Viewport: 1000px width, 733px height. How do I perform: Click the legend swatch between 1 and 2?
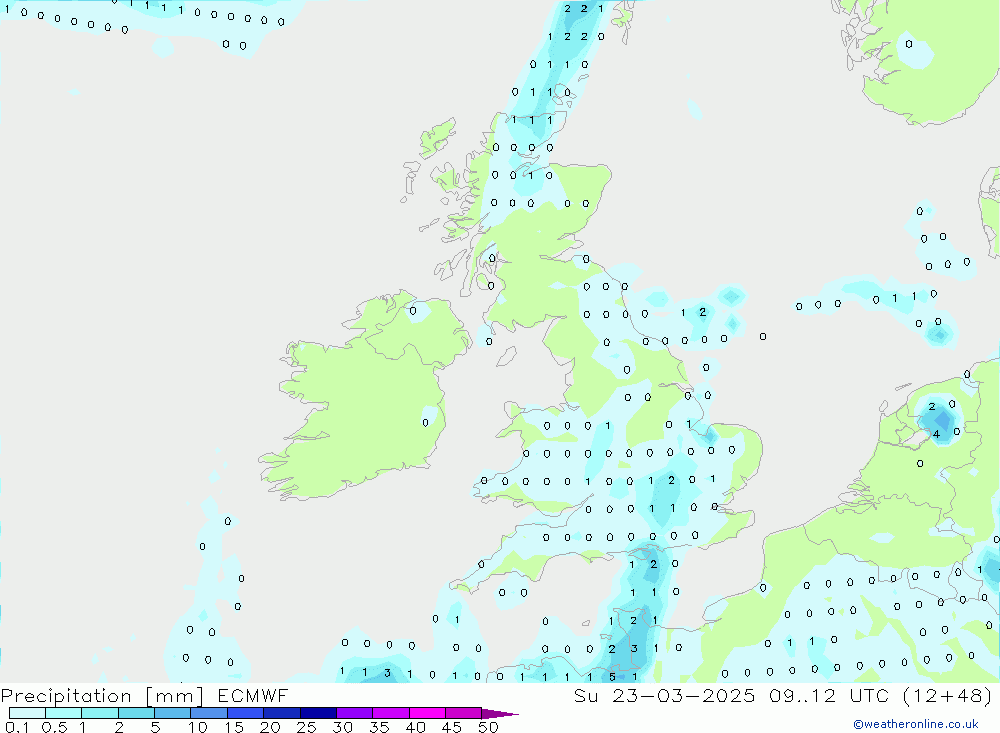(100, 713)
